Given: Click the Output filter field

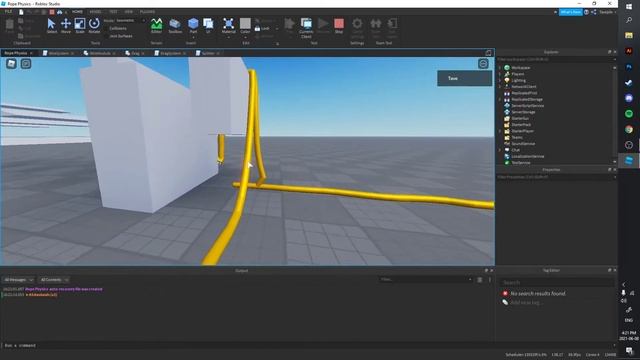Looking at the screenshot, I should click(x=426, y=280).
